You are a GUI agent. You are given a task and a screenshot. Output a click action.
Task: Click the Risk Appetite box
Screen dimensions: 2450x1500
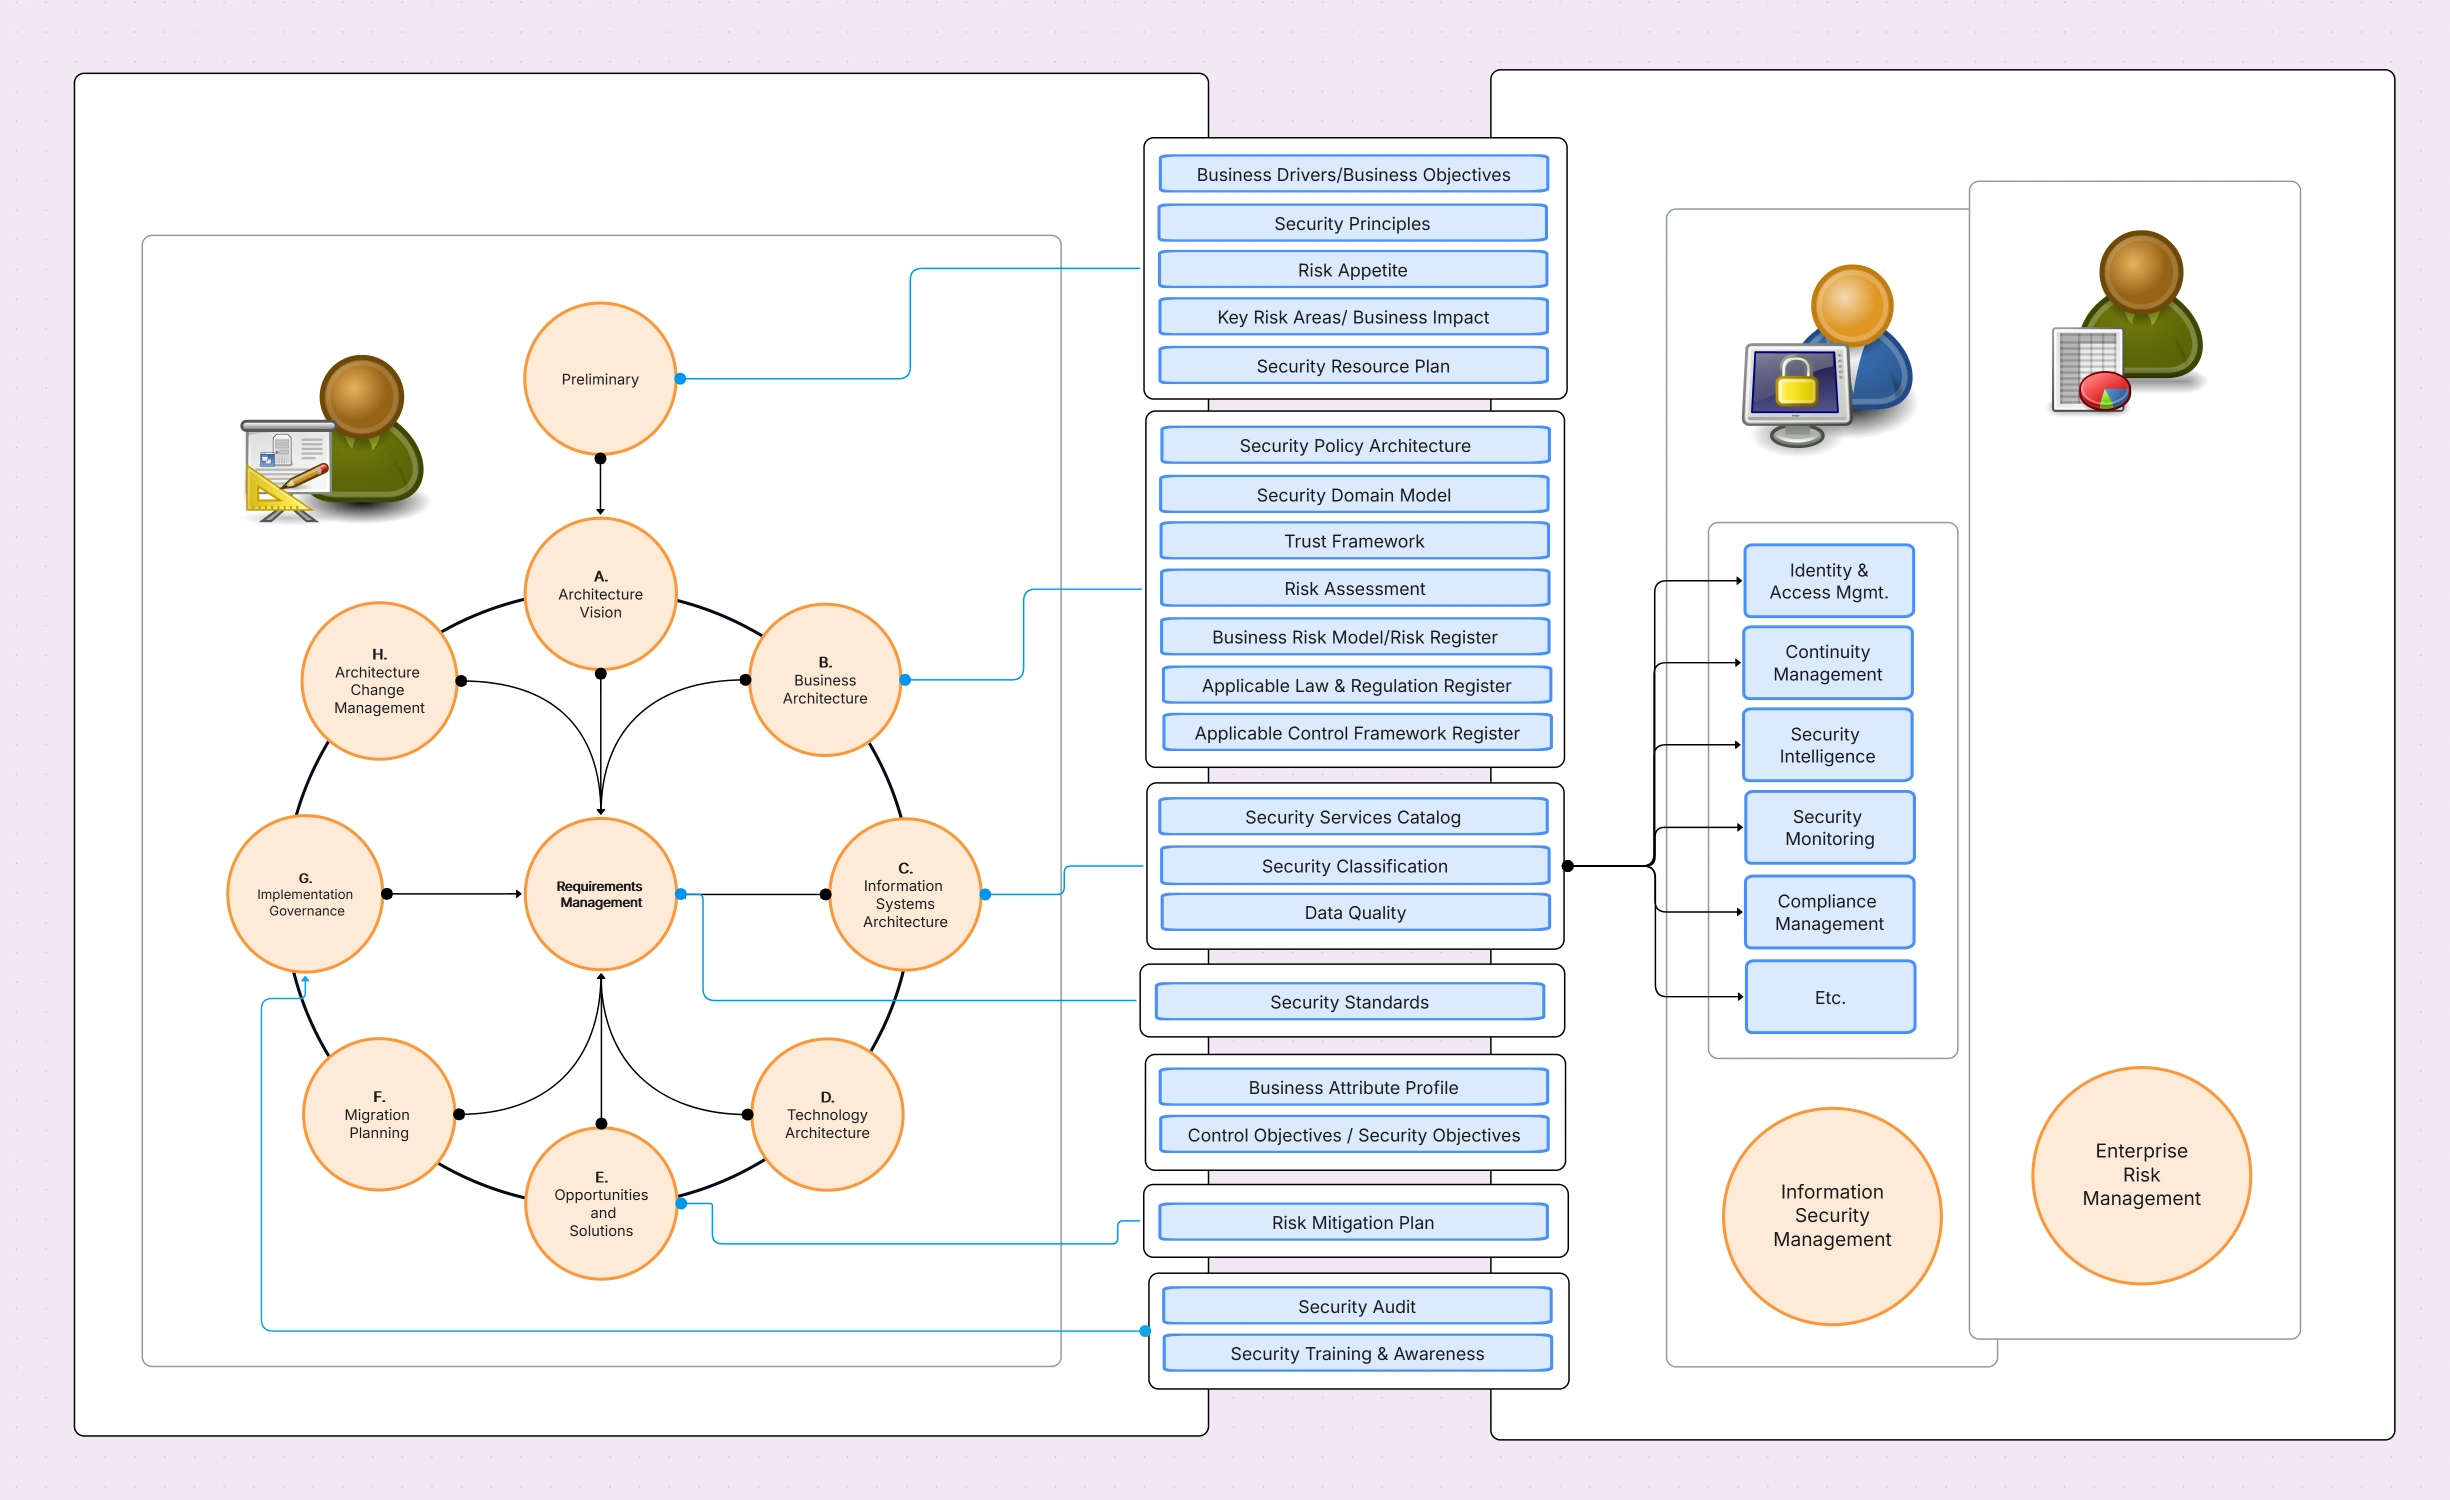coord(1352,270)
